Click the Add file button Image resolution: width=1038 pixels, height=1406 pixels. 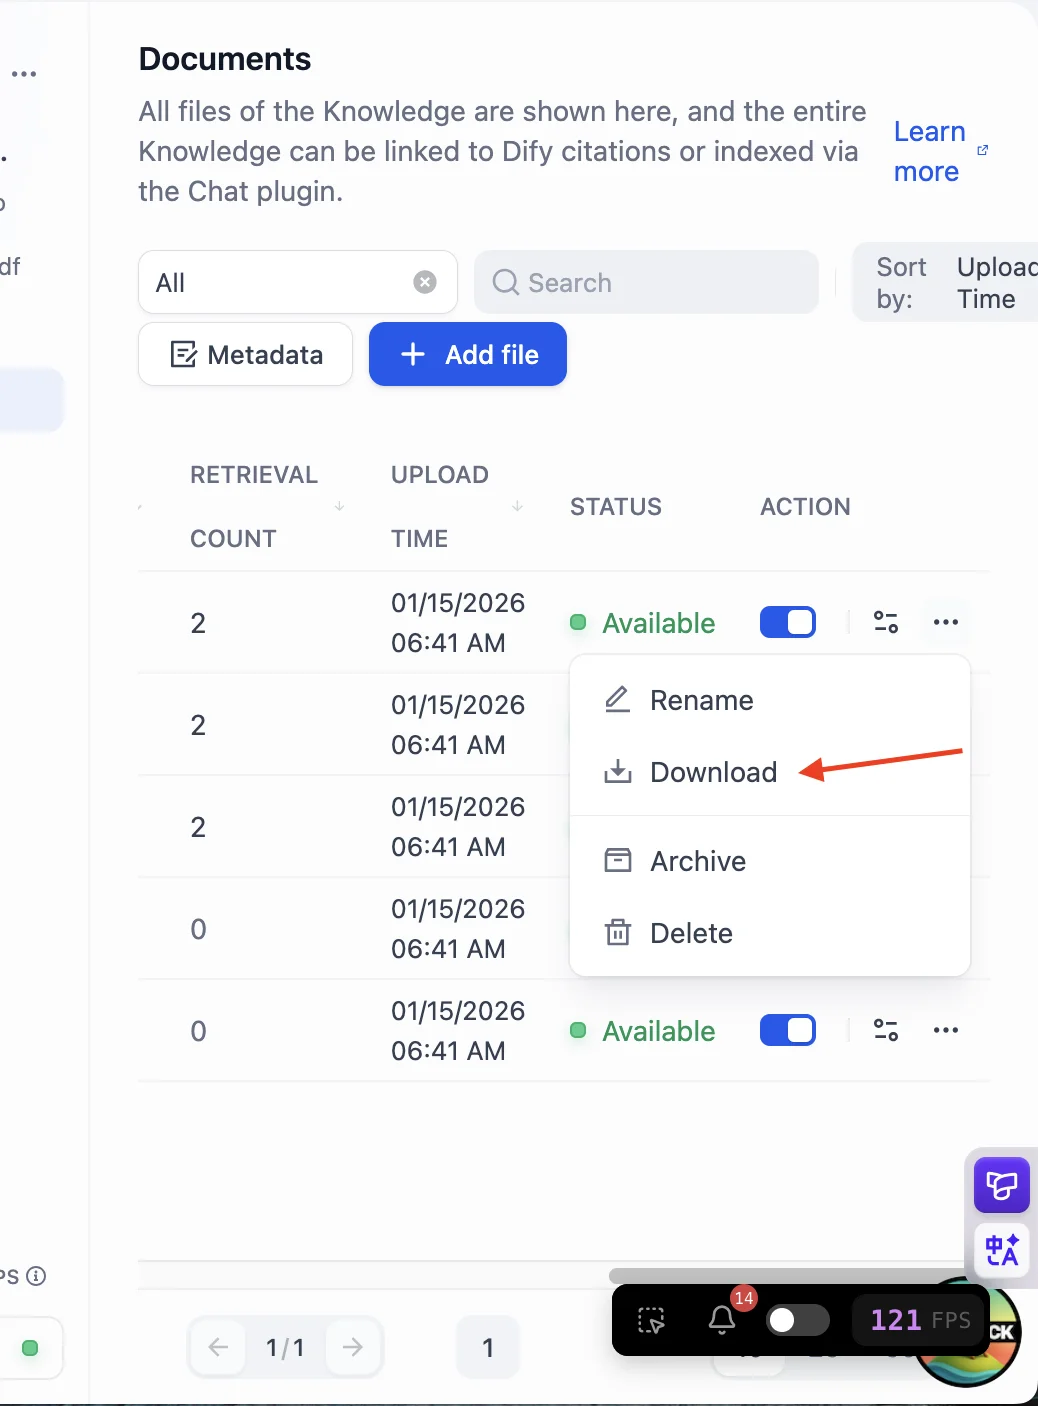click(468, 354)
